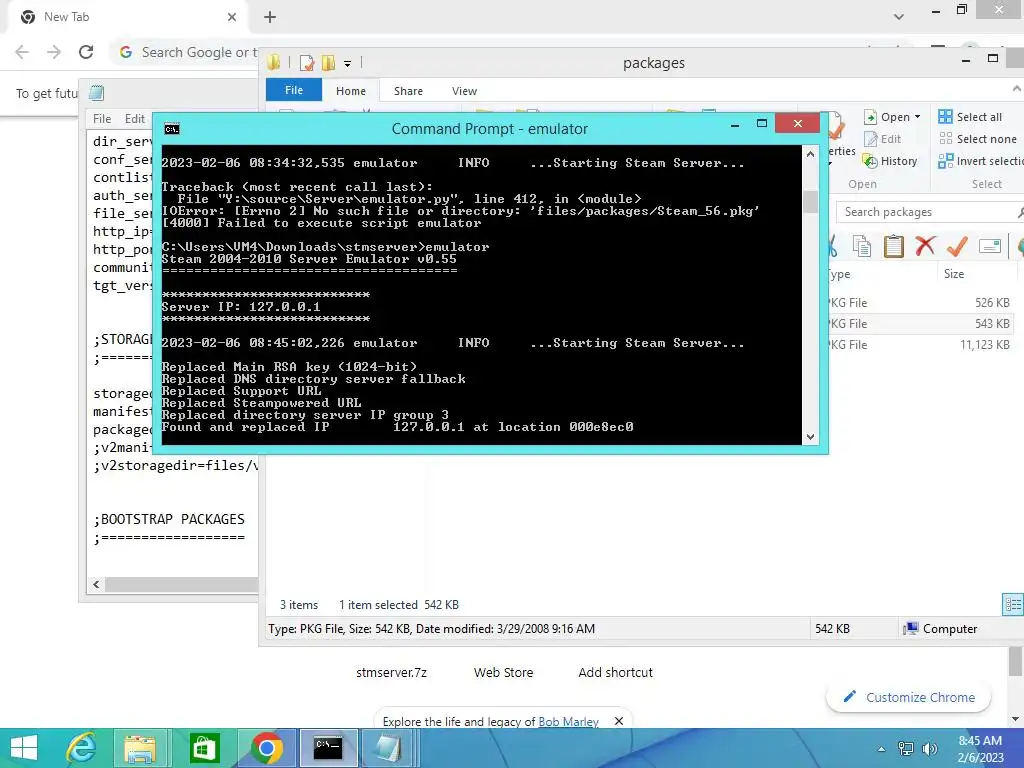Open Windows Start button
This screenshot has width=1024, height=768.
click(x=24, y=748)
